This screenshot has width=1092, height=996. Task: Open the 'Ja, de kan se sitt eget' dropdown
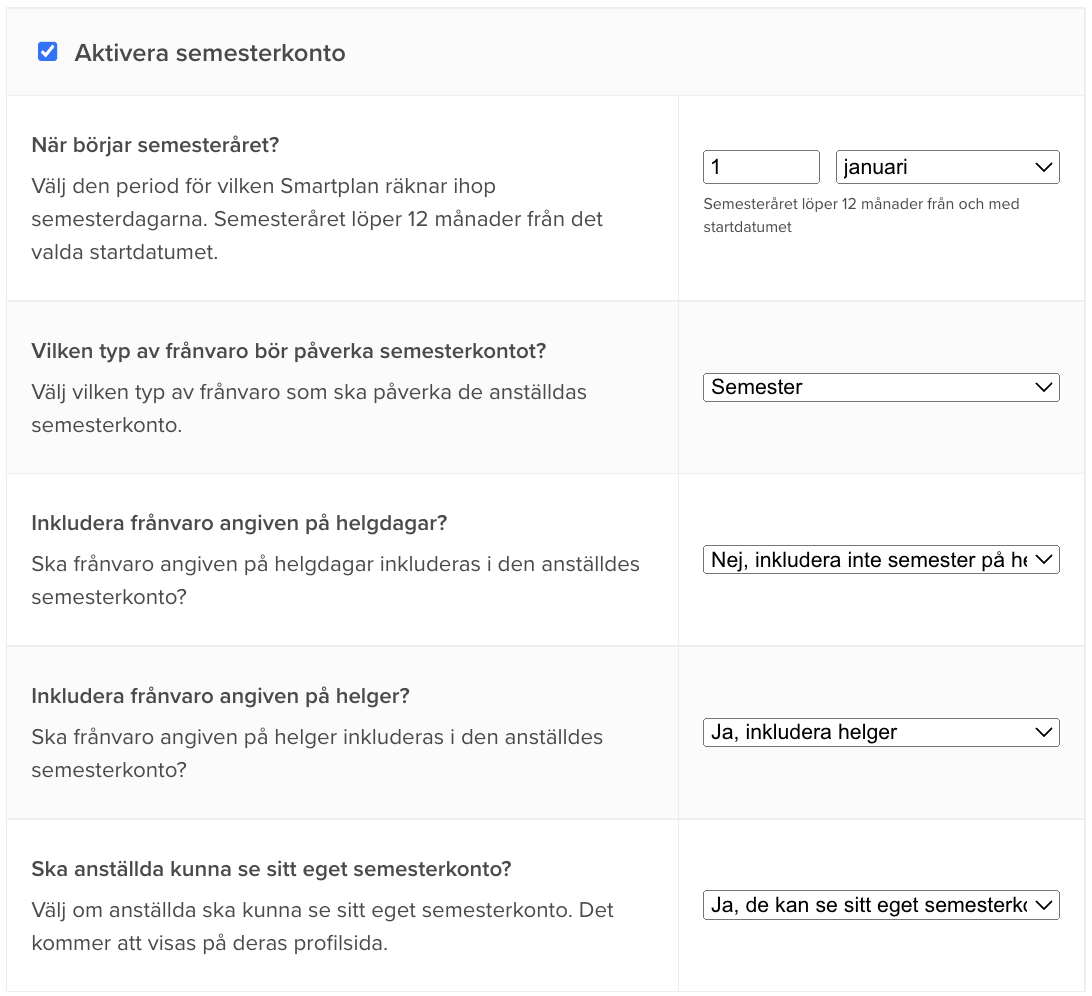881,905
